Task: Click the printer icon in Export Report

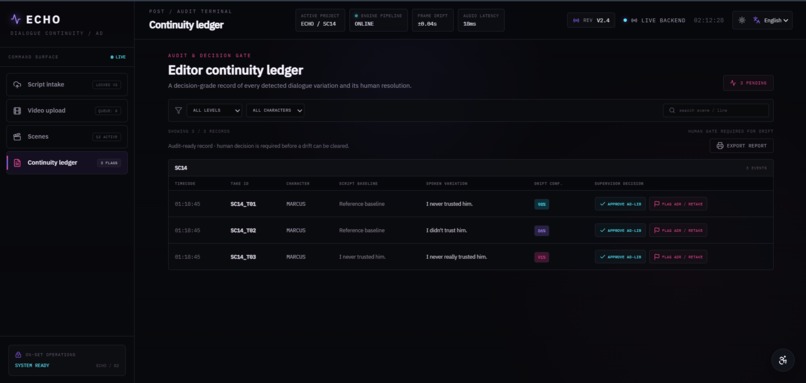Action: pyautogui.click(x=720, y=146)
